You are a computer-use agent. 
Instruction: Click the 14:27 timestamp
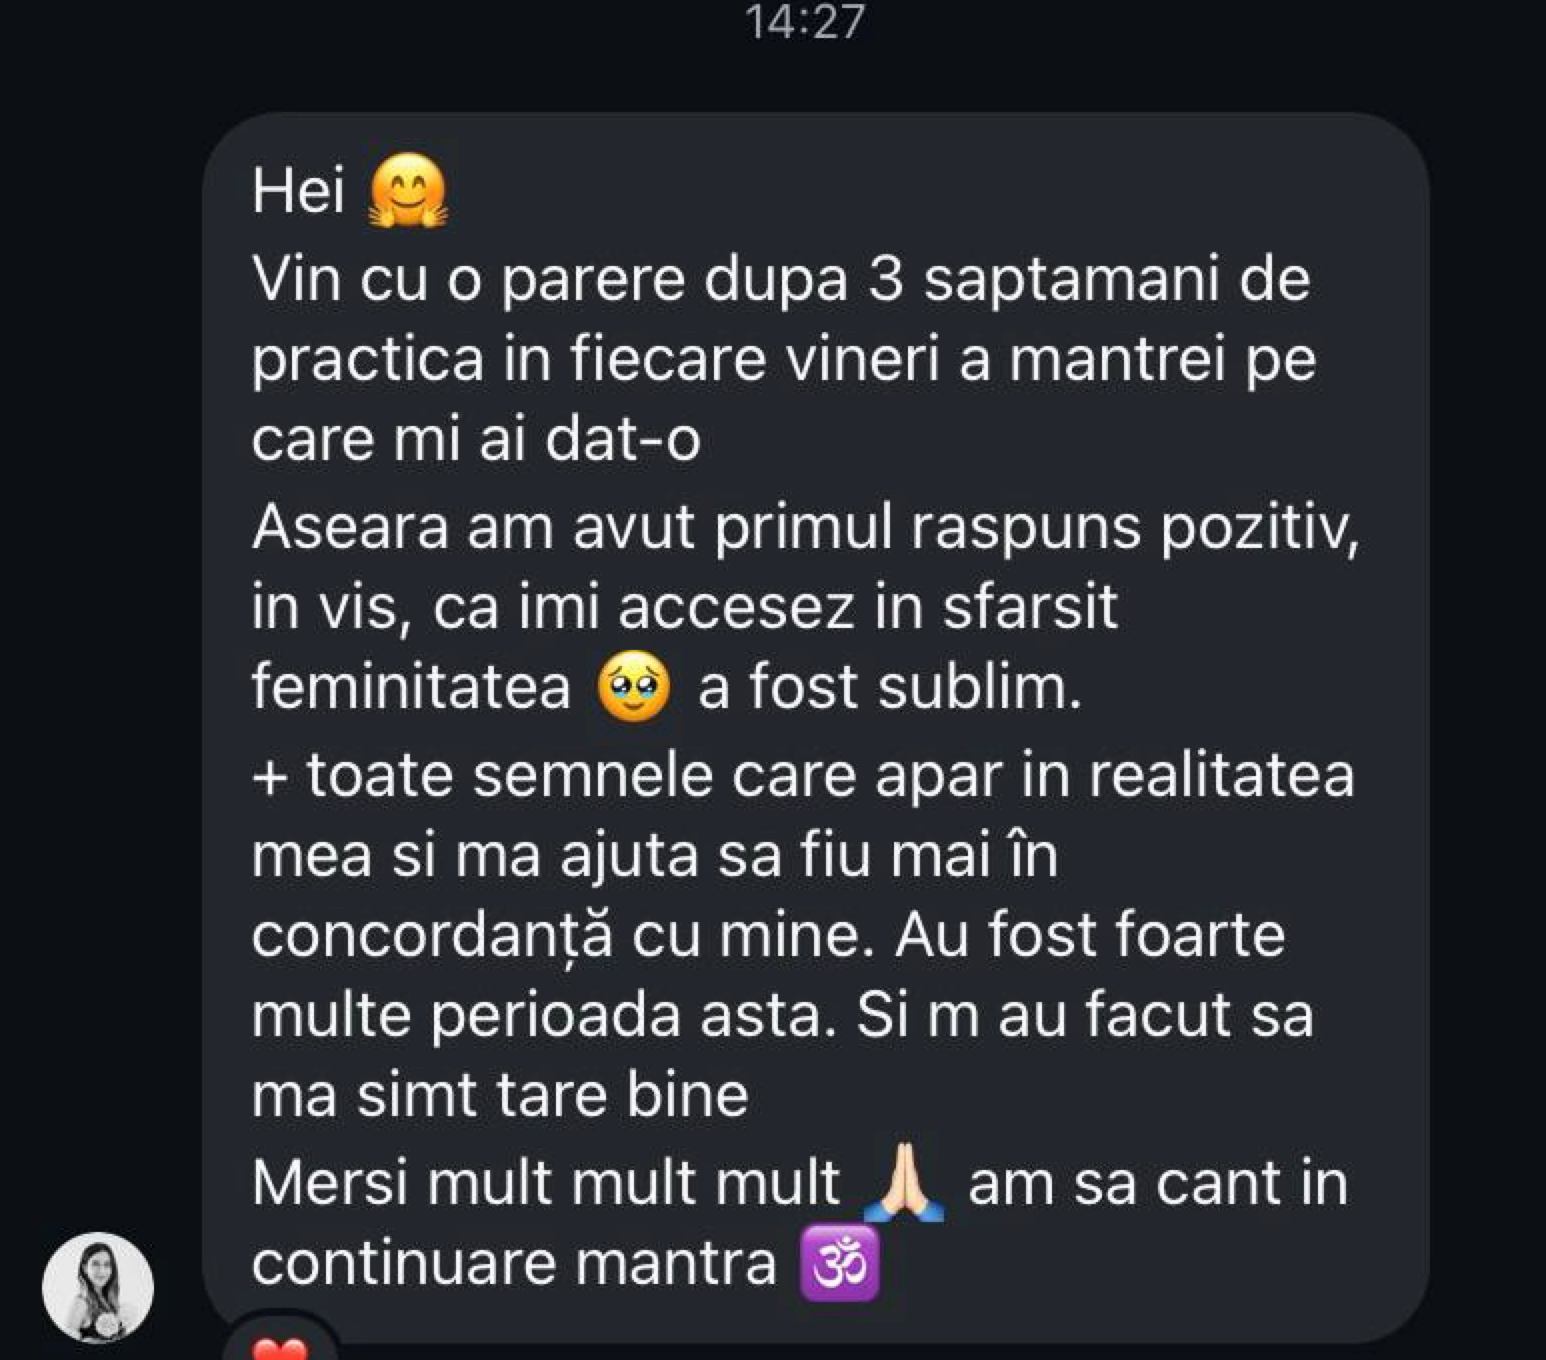(804, 22)
